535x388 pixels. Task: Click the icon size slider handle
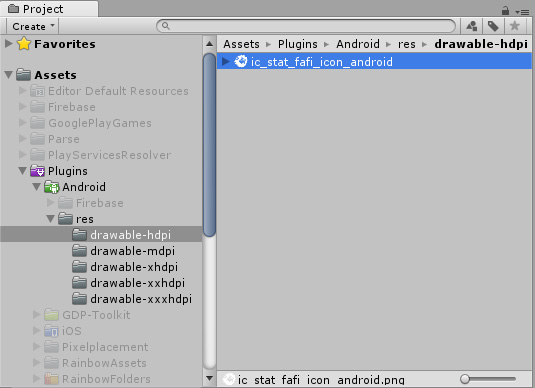[x=465, y=379]
